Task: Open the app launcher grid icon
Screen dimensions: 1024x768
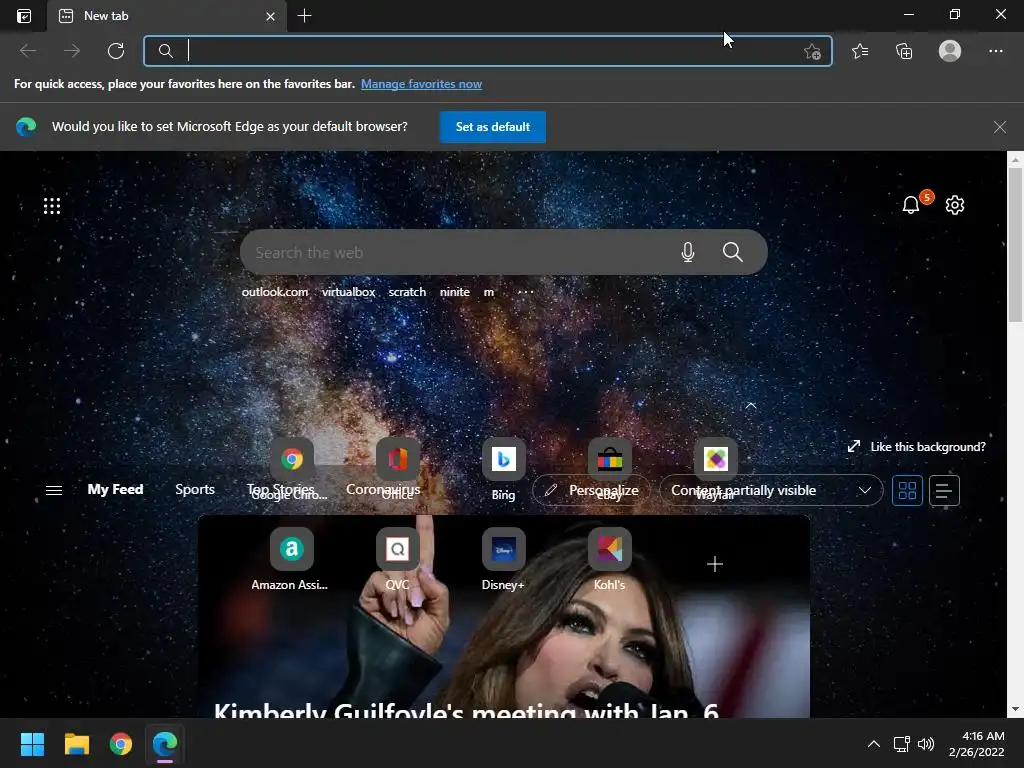Action: point(52,206)
